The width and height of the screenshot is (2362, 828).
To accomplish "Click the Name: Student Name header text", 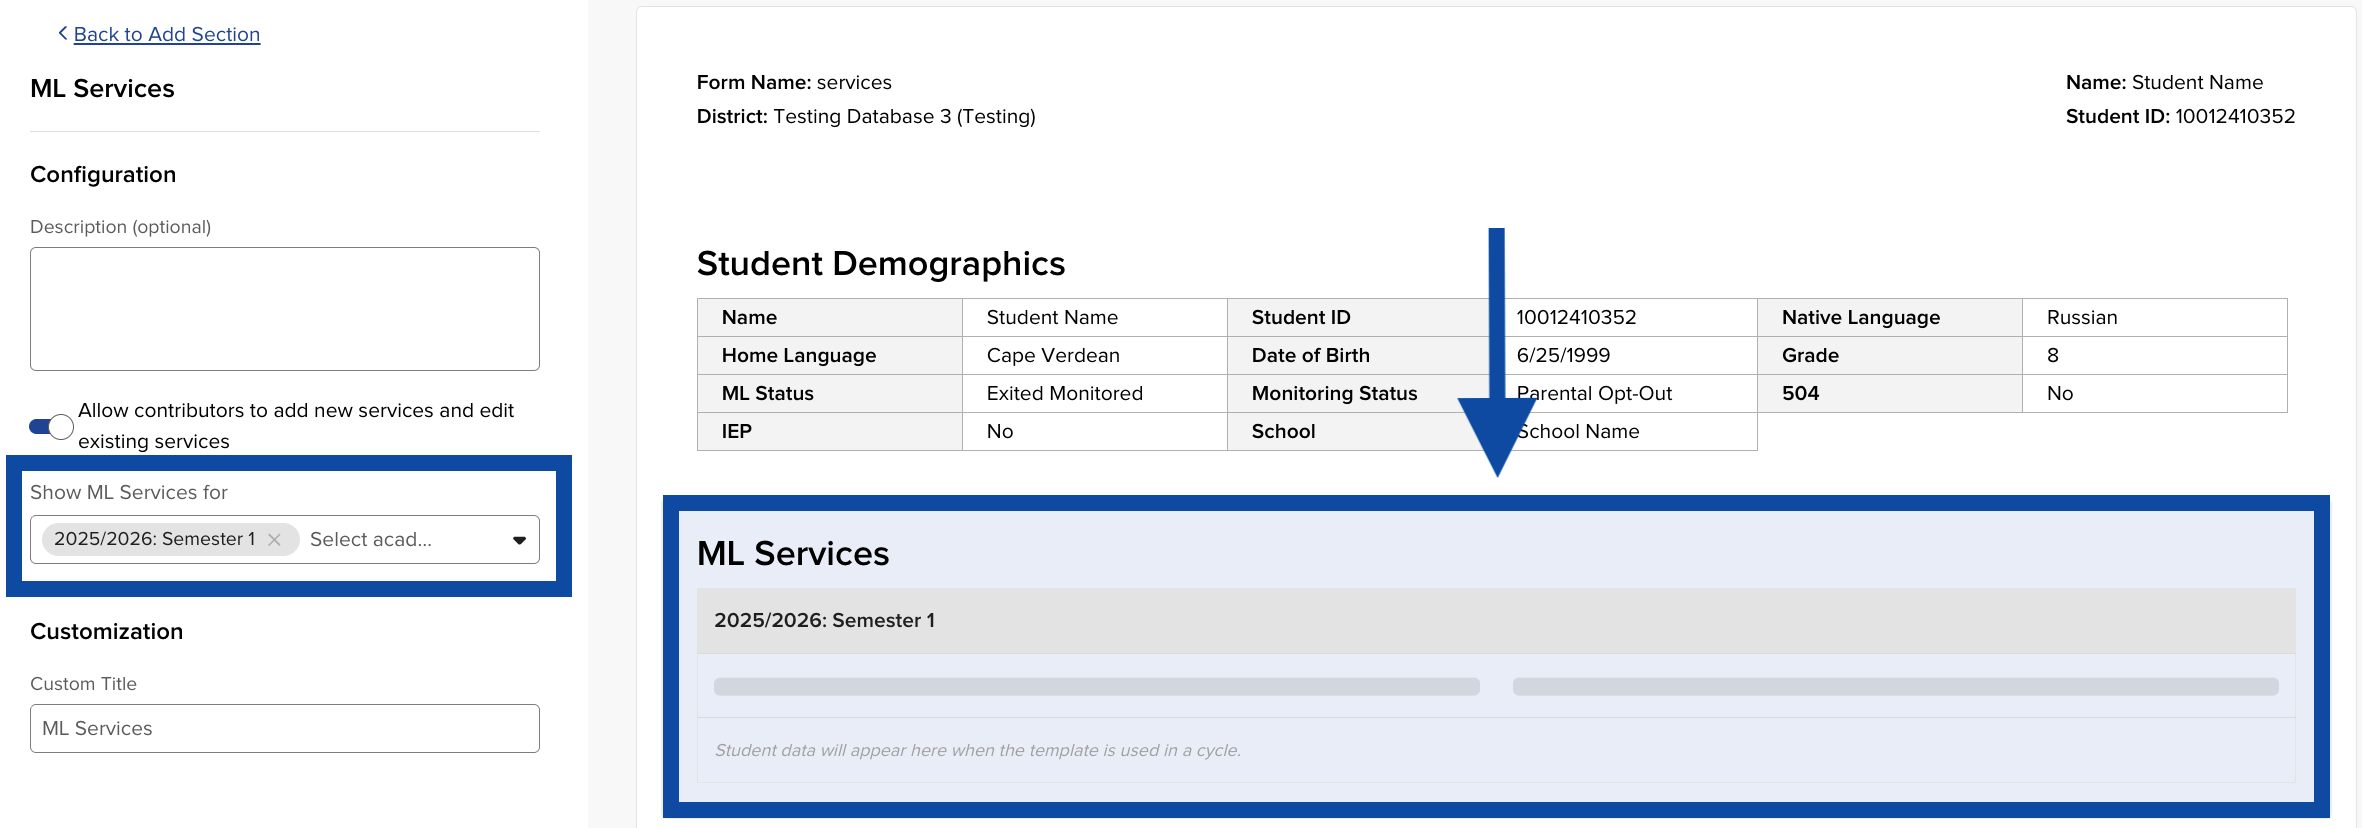I will click(x=2164, y=82).
